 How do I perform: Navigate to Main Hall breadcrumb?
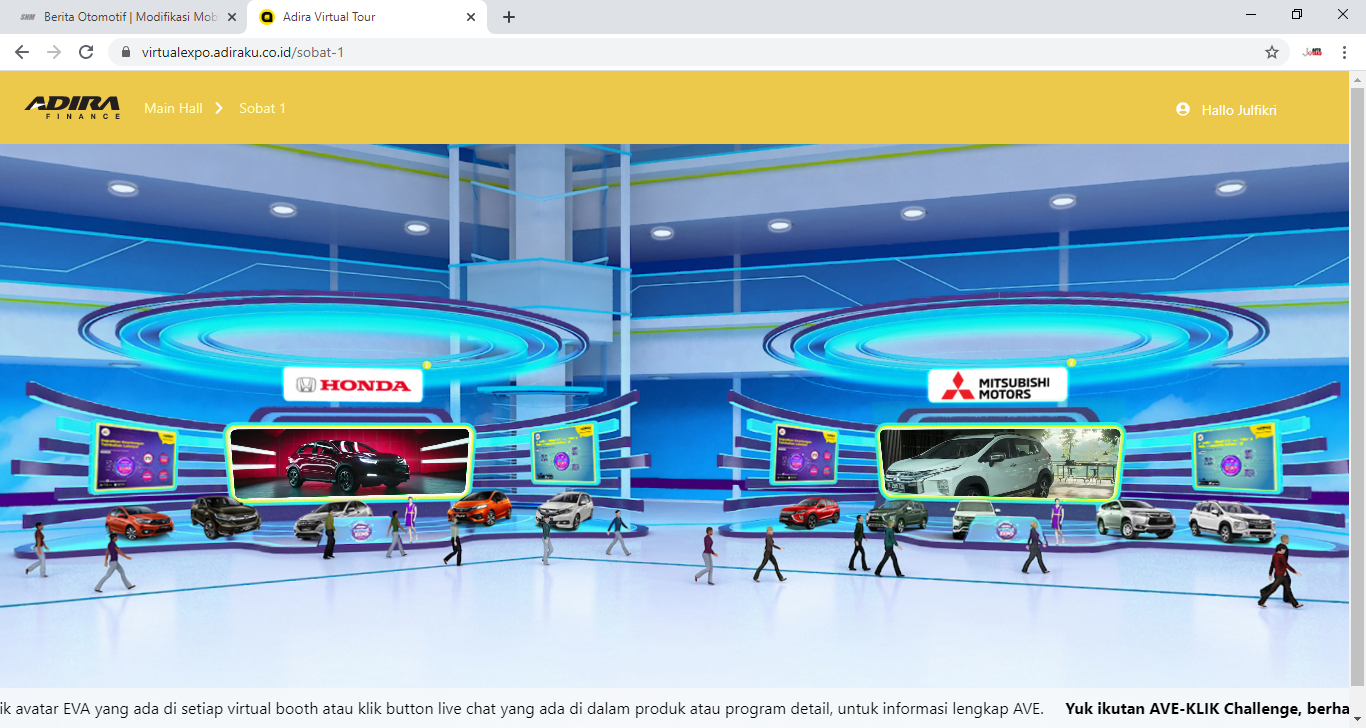point(173,108)
